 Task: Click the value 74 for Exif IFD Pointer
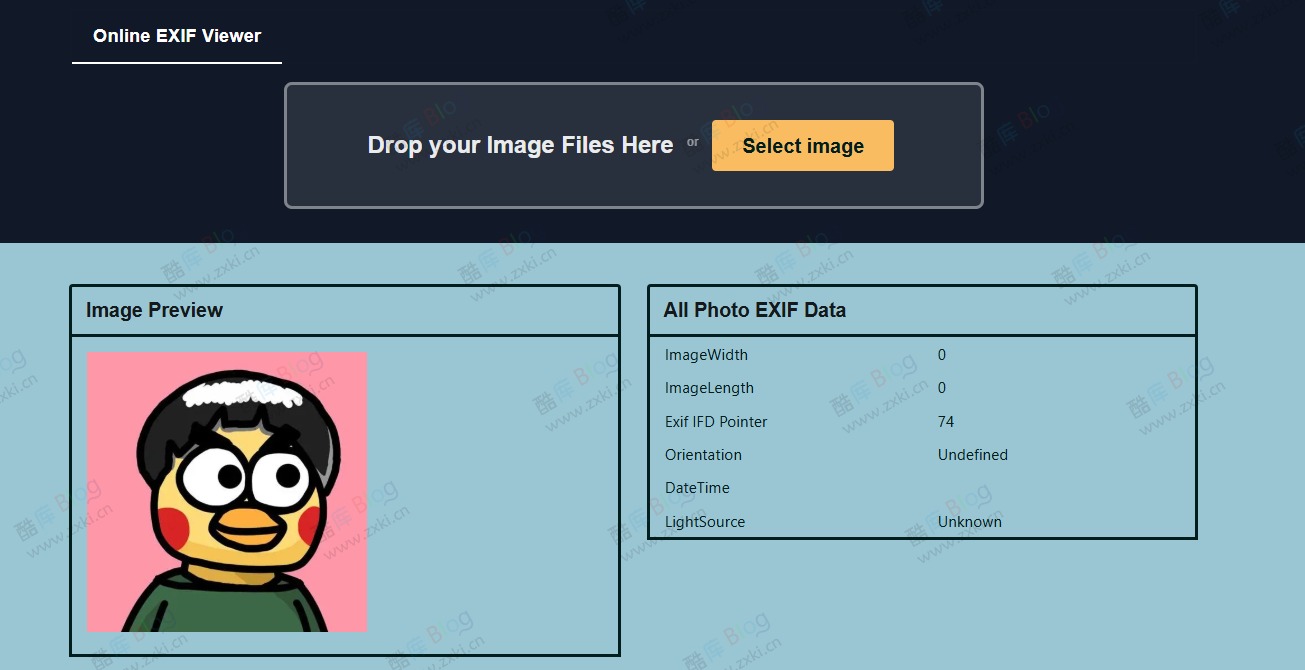coord(945,421)
